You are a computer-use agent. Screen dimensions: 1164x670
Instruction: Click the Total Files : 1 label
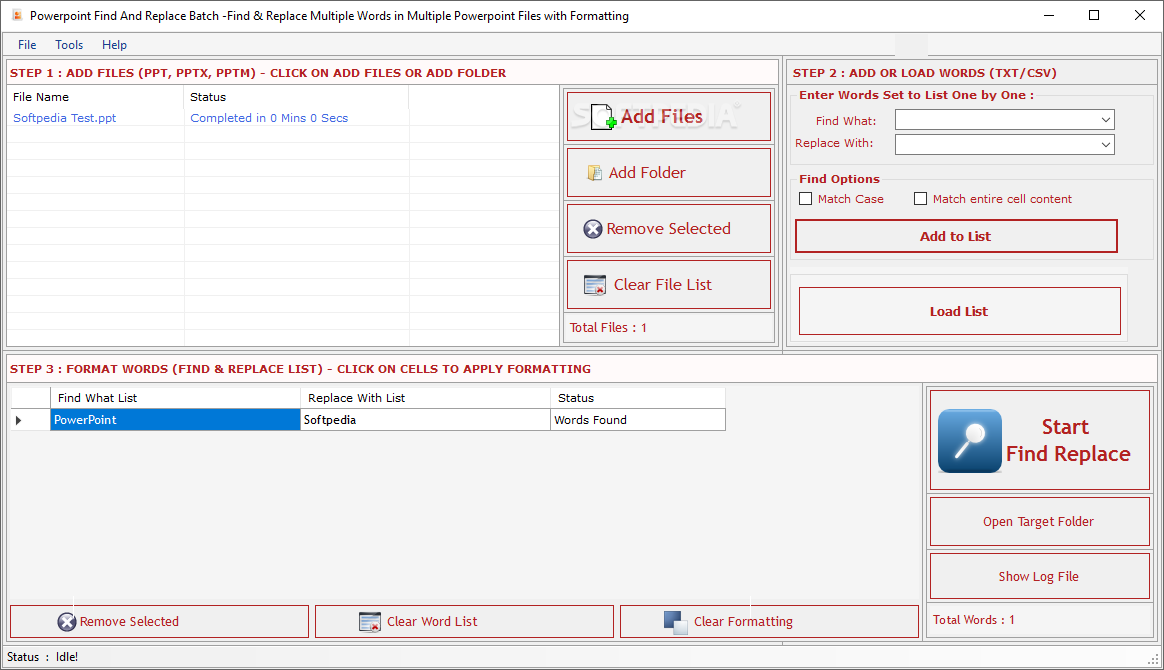point(608,328)
